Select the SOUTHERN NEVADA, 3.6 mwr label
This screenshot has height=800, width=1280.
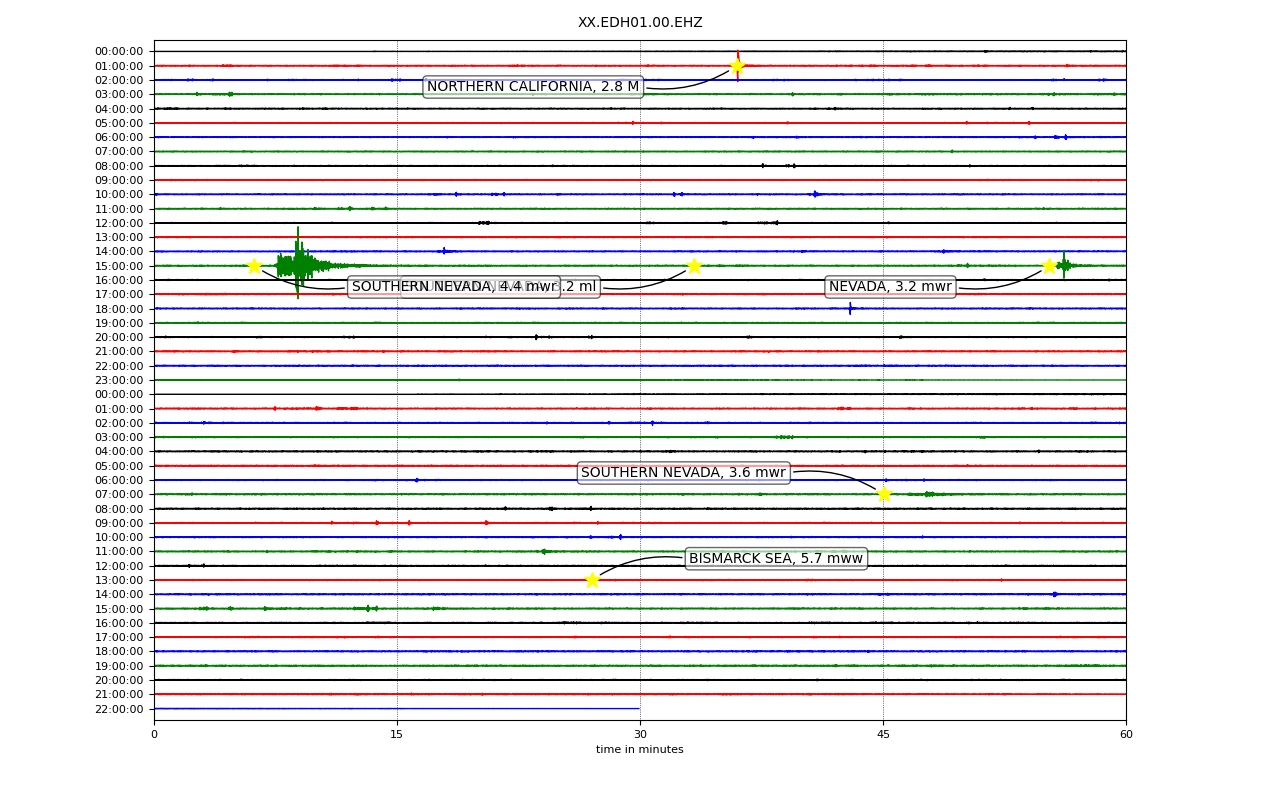point(684,473)
